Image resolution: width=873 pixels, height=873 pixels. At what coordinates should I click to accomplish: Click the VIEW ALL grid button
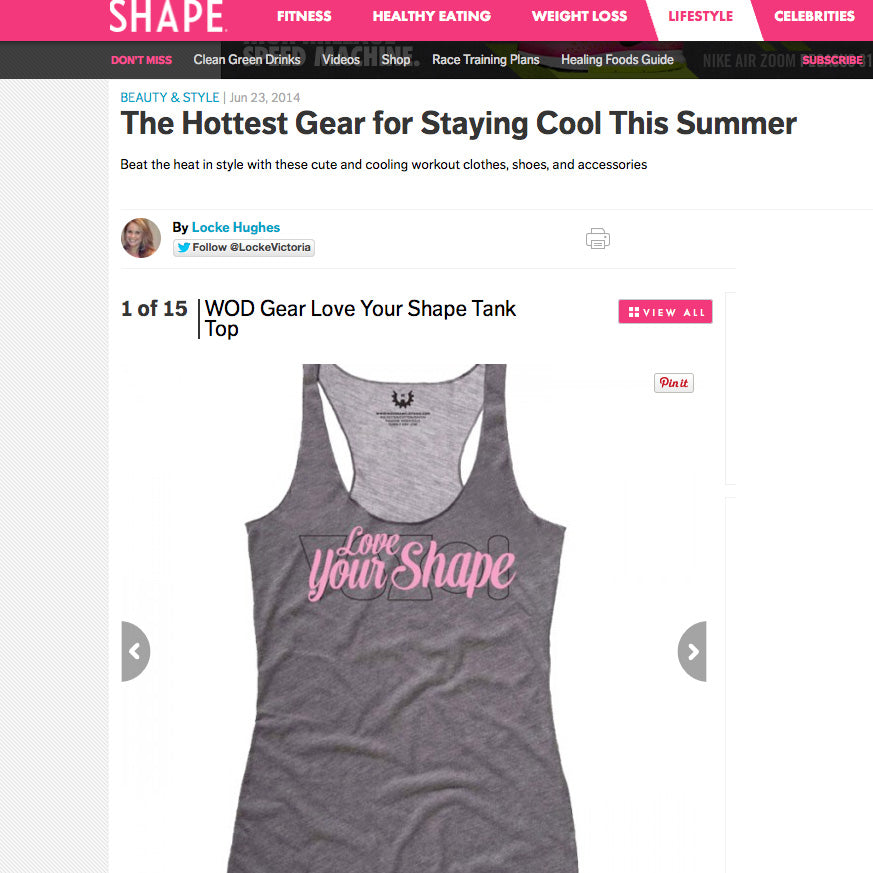(x=665, y=312)
